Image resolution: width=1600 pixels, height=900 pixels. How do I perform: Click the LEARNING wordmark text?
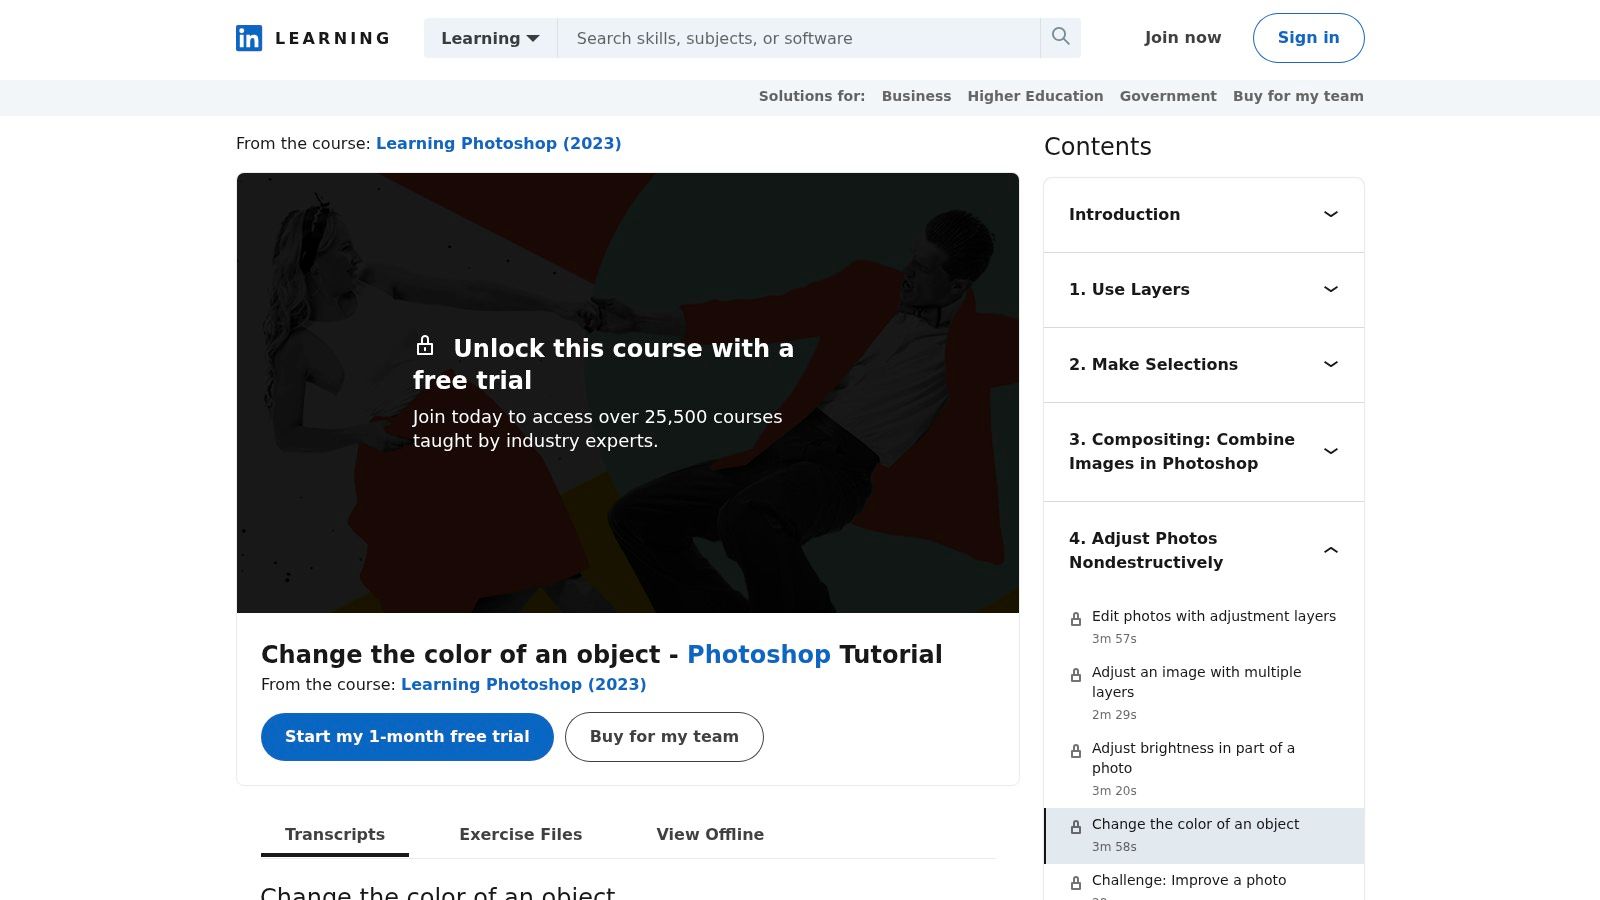(x=332, y=38)
